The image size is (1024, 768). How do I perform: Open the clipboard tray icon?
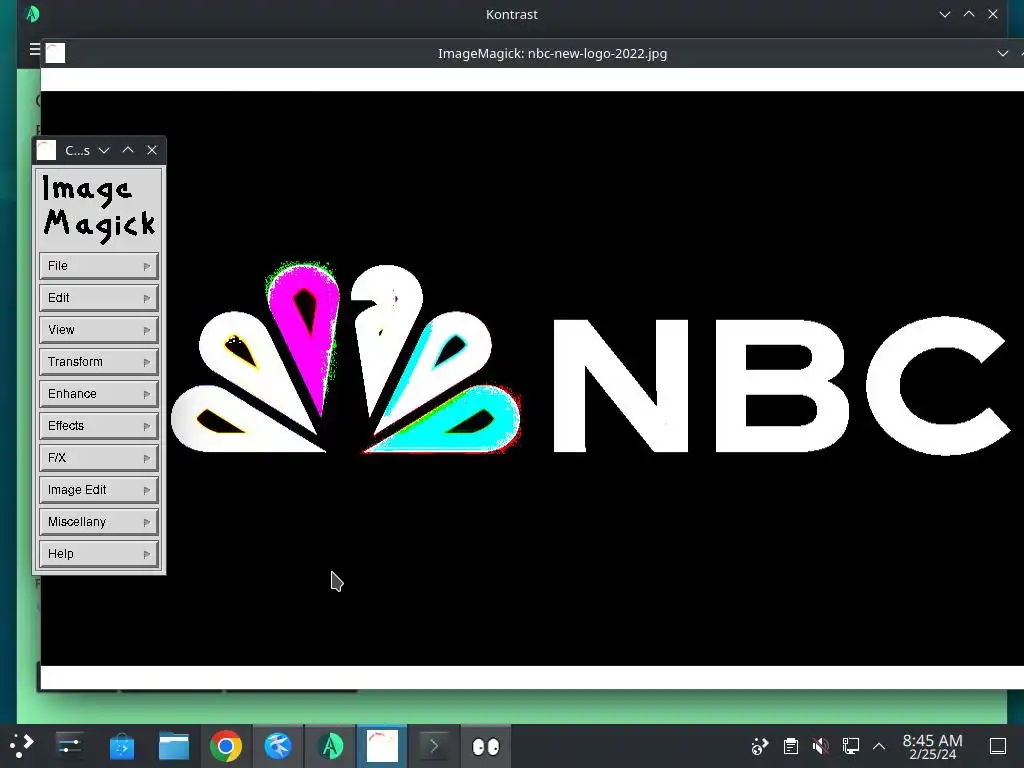[x=791, y=746]
